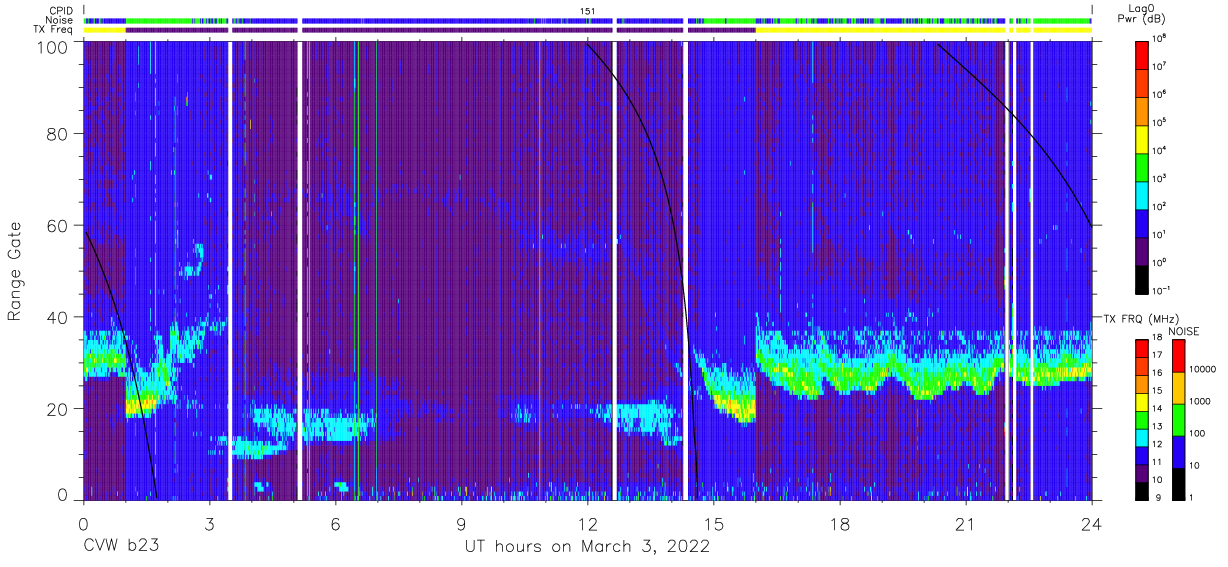1228x567 pixels.
Task: Click the purple TX Freq strip near hour 9
Action: coord(461,30)
